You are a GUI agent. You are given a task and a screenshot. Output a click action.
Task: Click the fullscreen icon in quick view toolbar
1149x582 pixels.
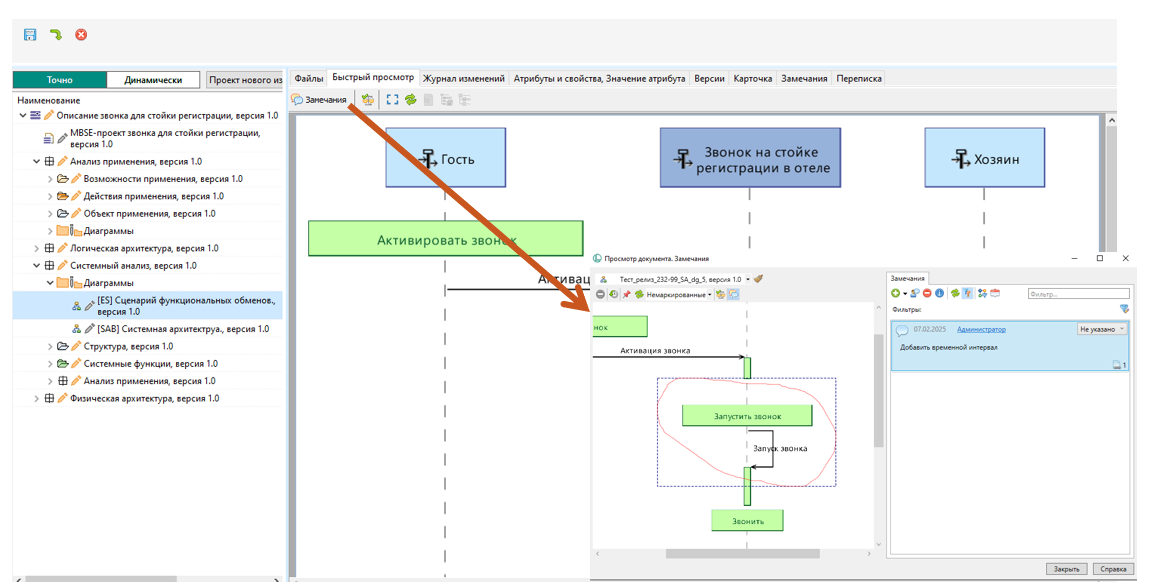[392, 100]
